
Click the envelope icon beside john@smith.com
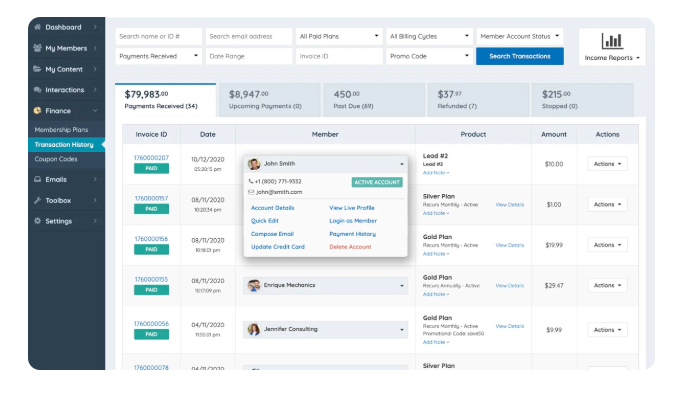(251, 192)
